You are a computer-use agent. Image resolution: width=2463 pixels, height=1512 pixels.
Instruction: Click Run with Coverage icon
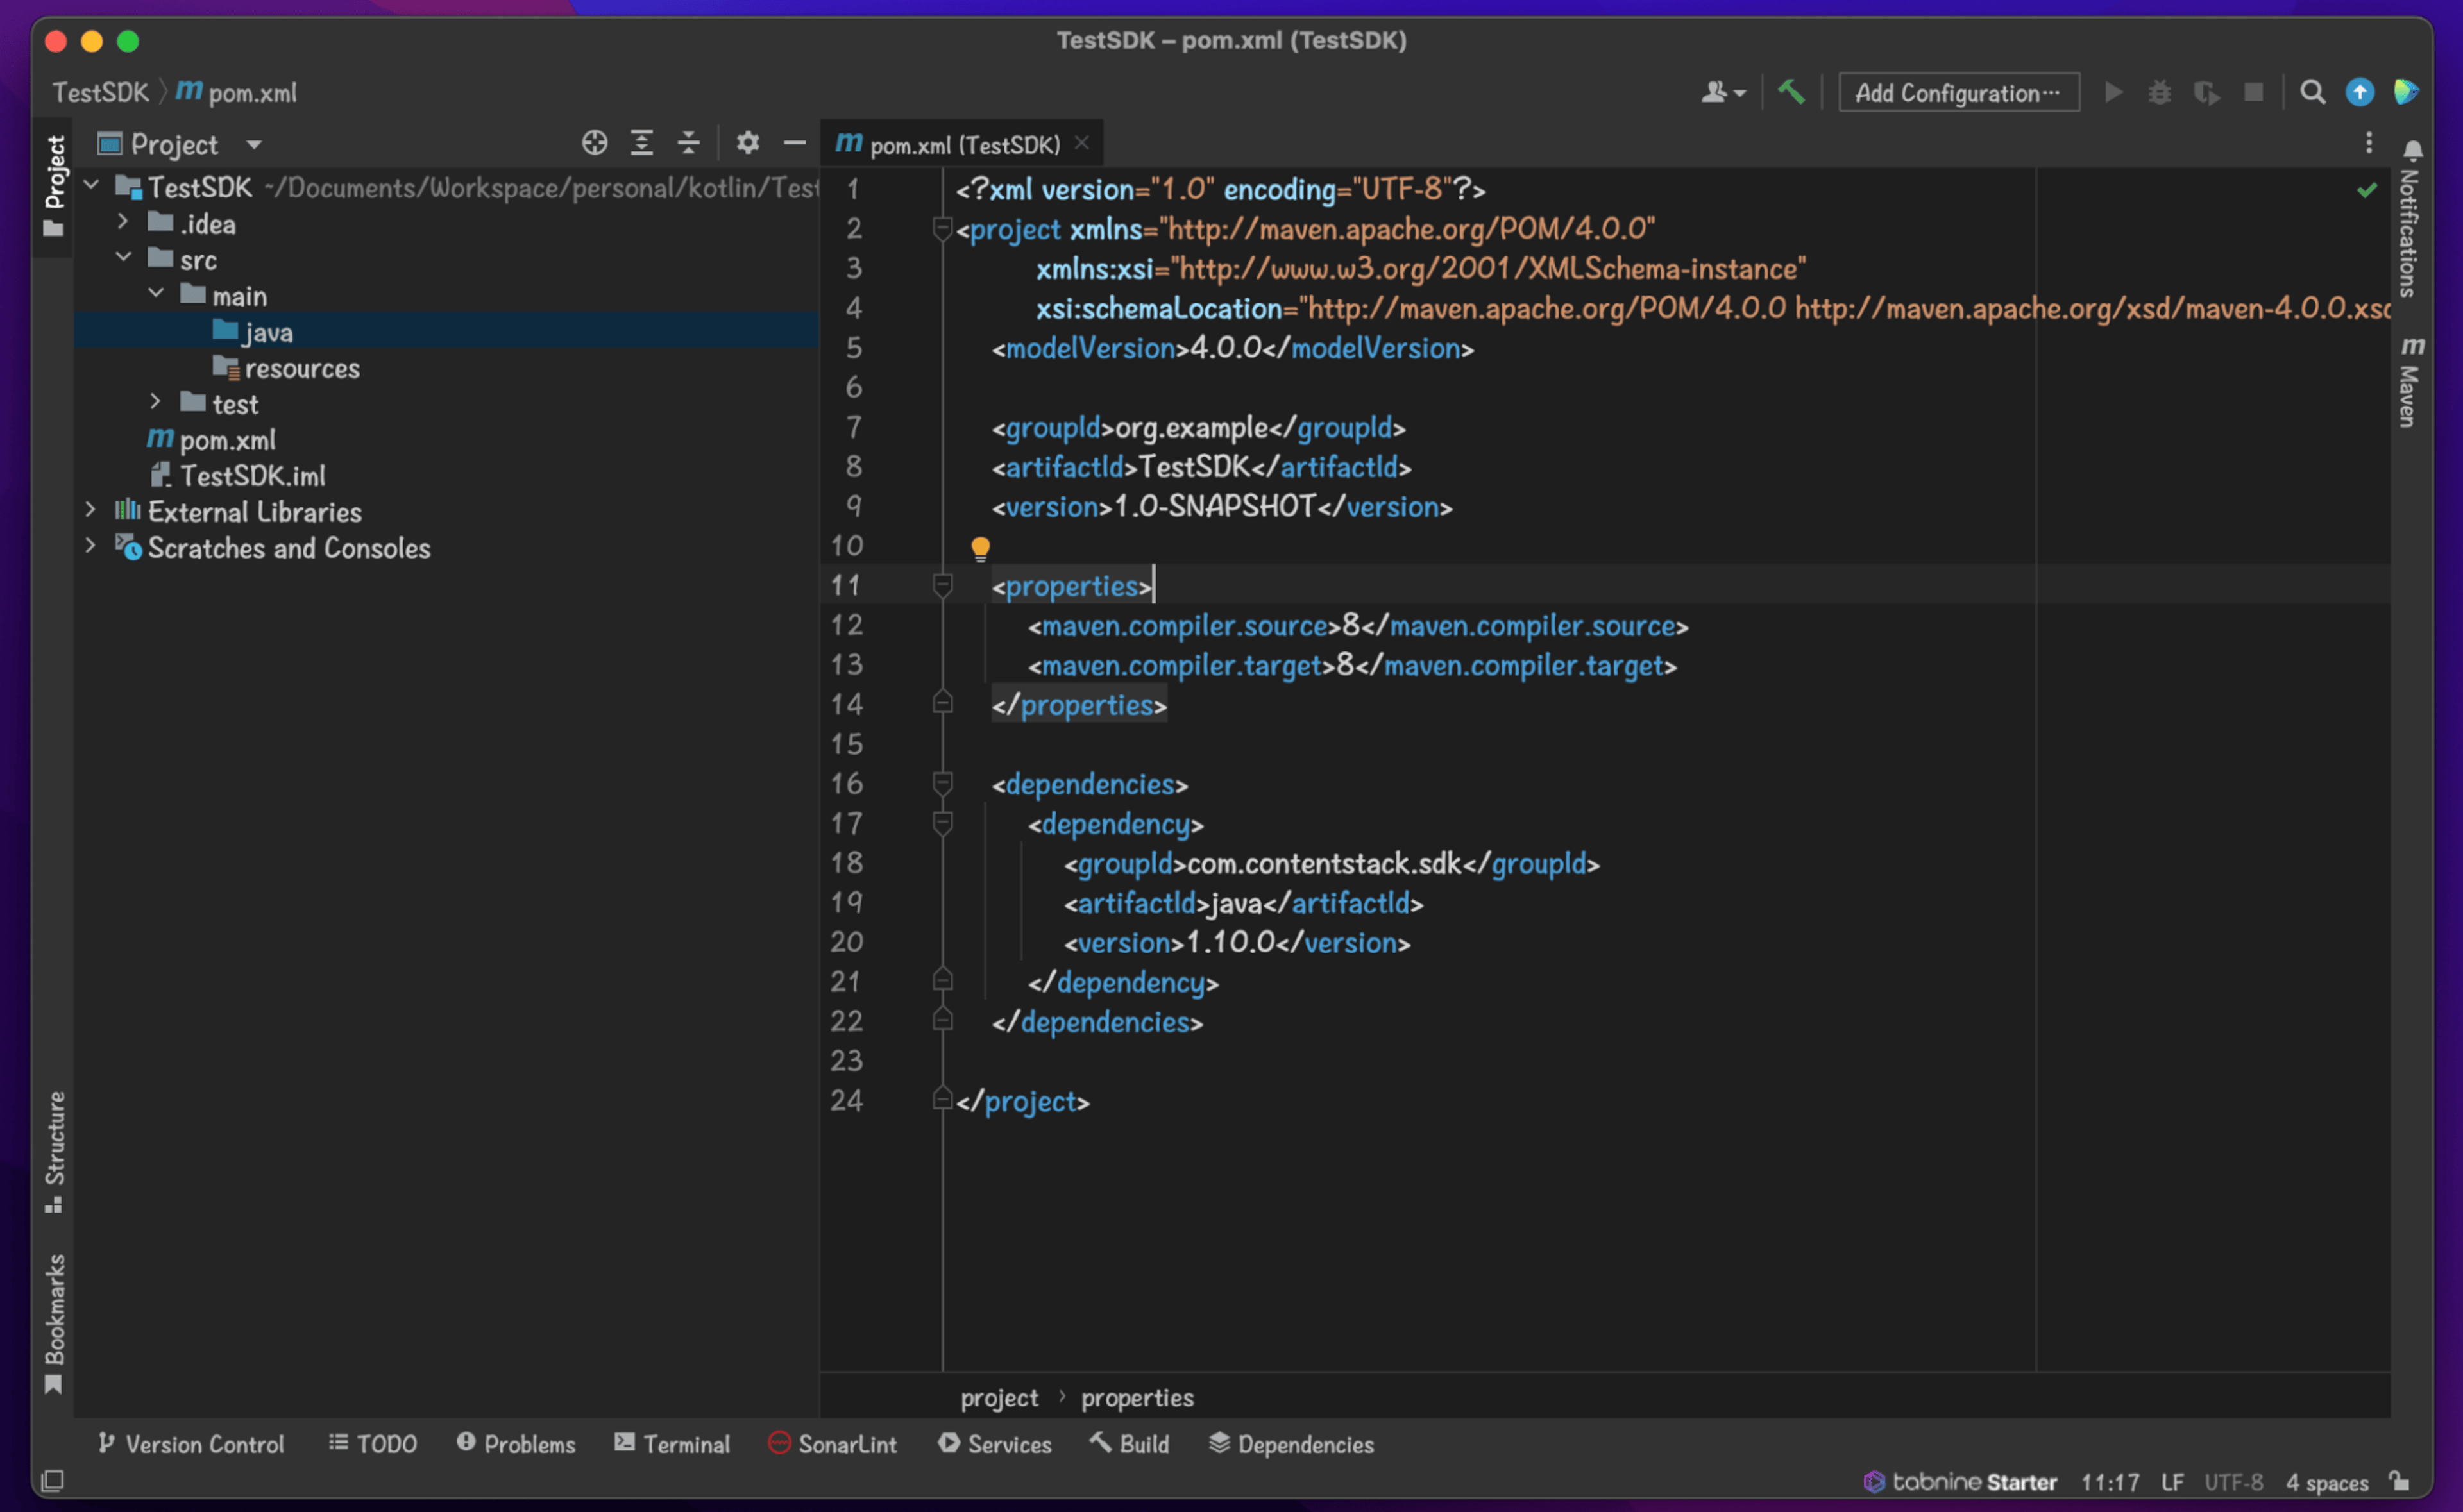[x=2206, y=93]
